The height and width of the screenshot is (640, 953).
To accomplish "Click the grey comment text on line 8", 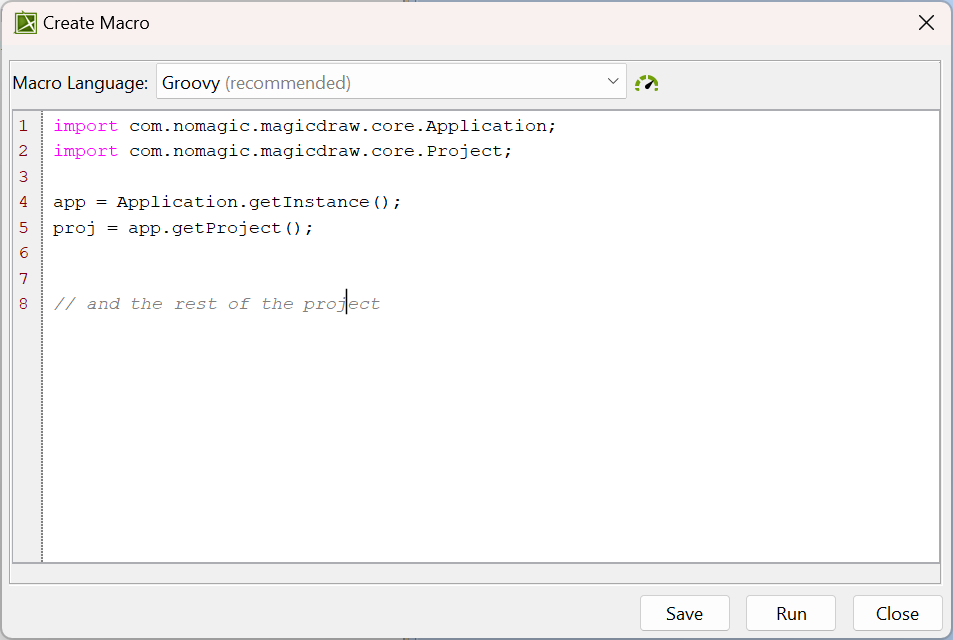I will [x=215, y=304].
